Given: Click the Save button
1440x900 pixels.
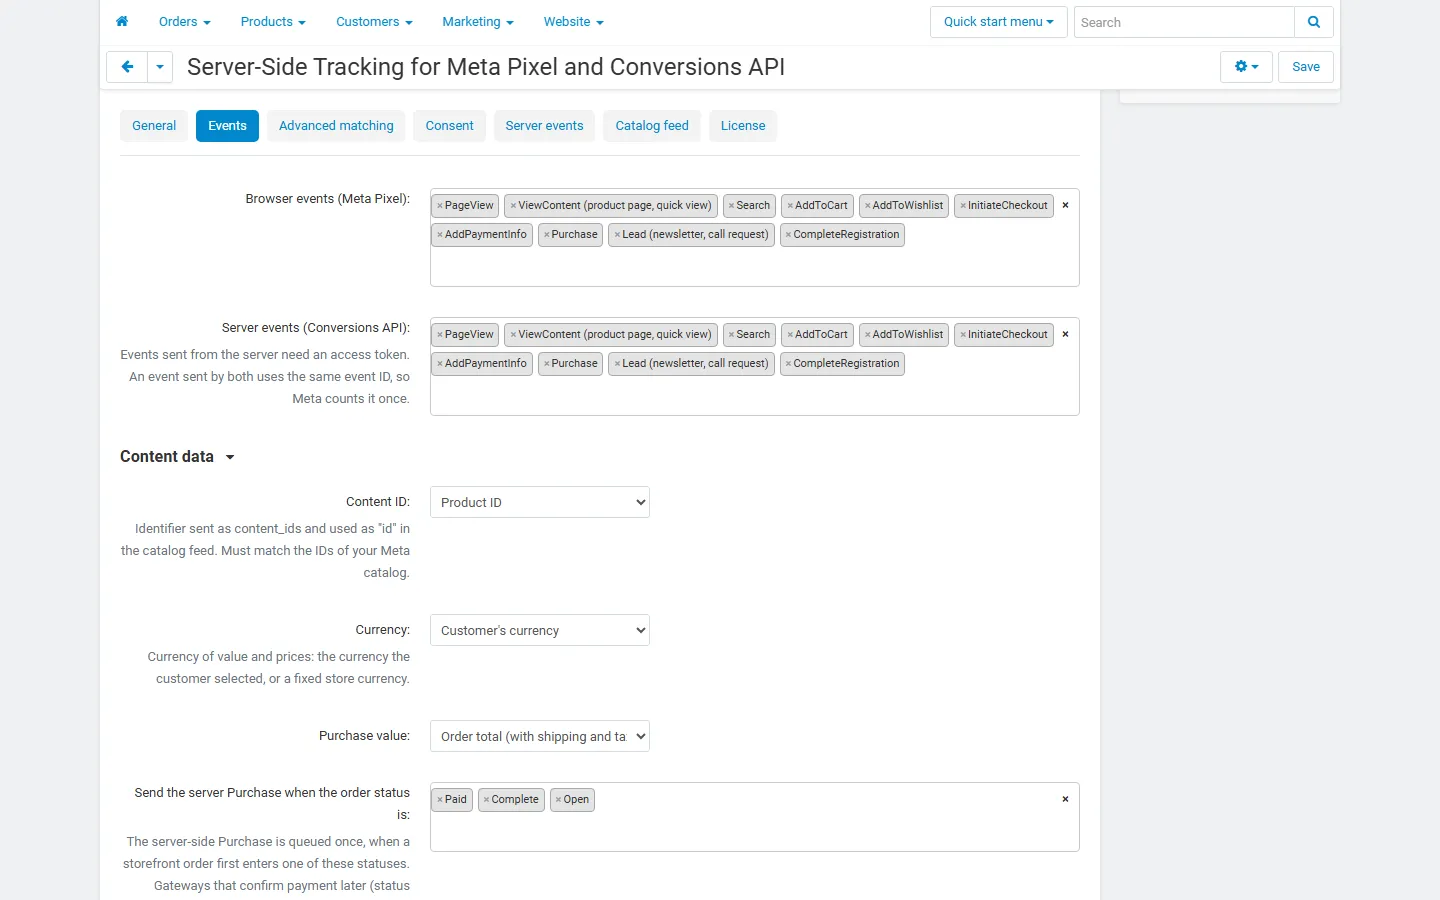Looking at the screenshot, I should pyautogui.click(x=1306, y=67).
